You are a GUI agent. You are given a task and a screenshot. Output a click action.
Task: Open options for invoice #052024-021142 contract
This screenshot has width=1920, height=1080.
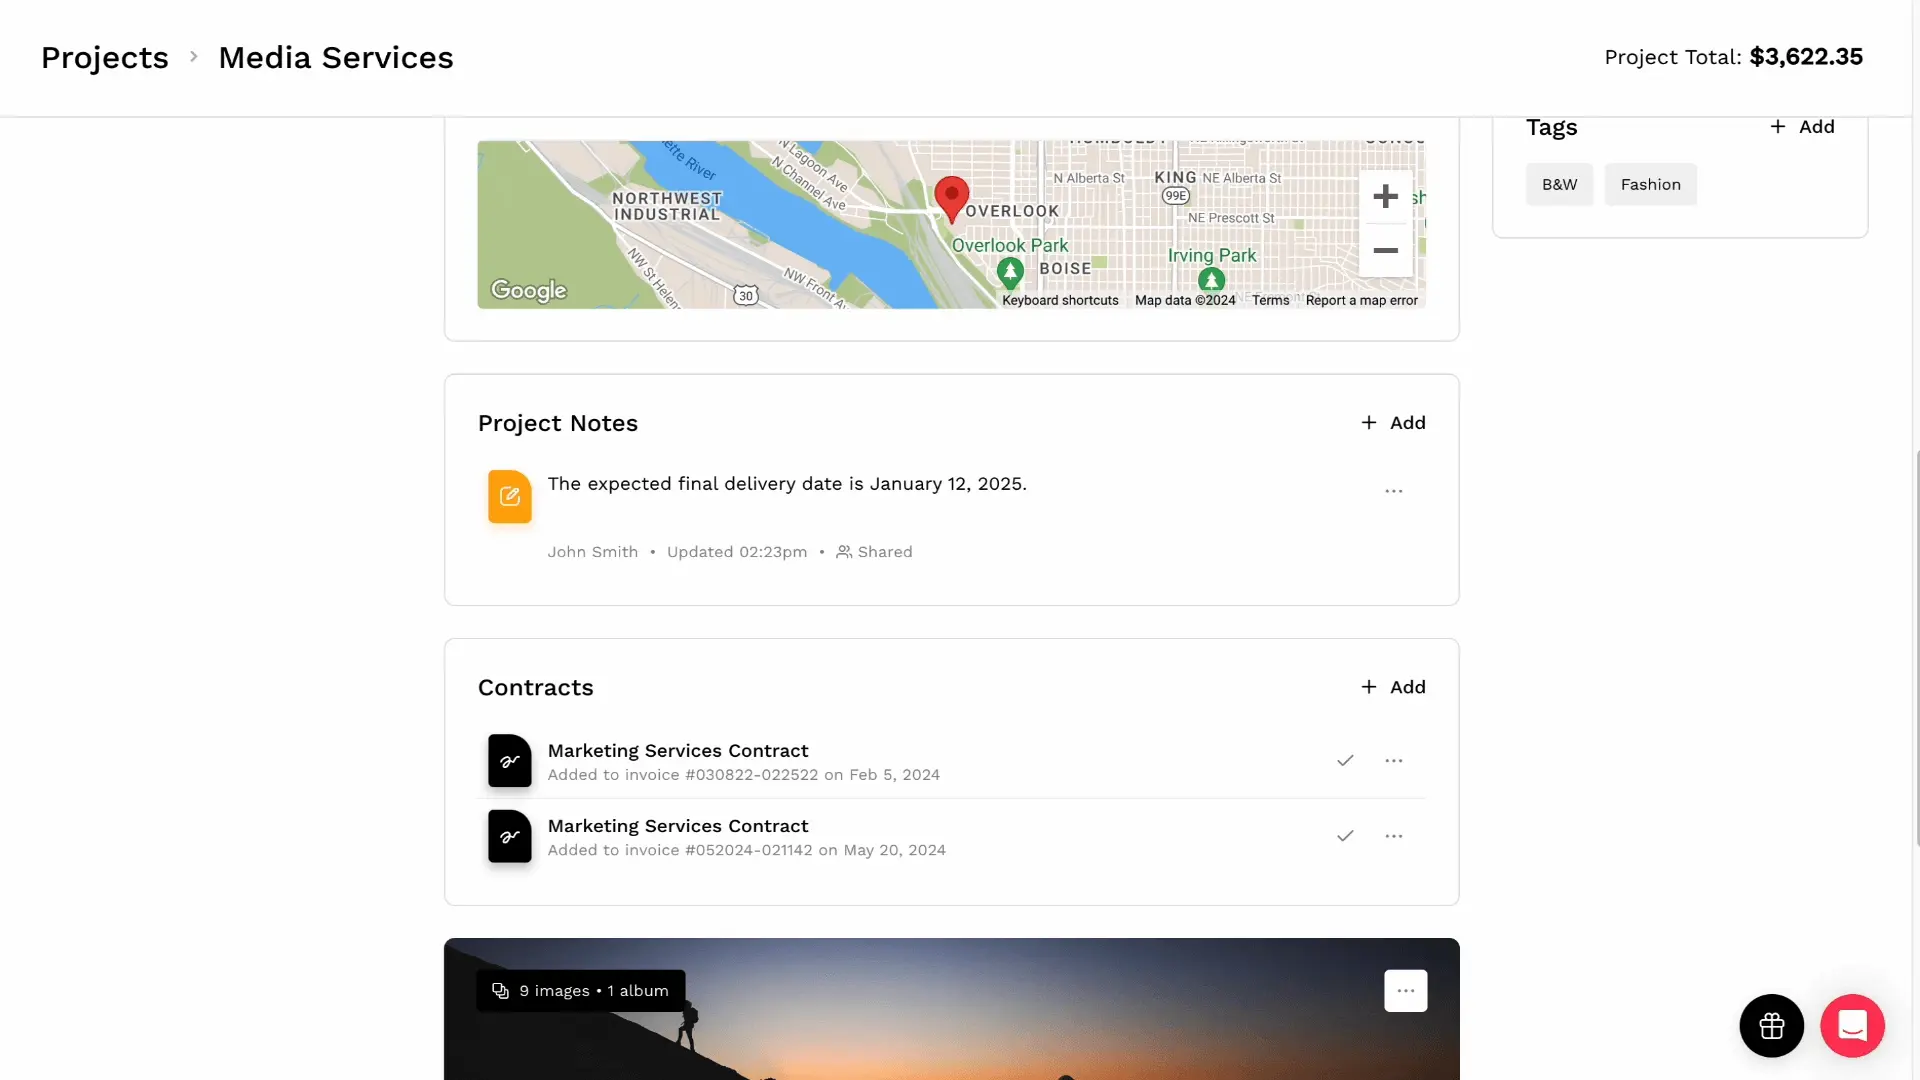(x=1393, y=836)
